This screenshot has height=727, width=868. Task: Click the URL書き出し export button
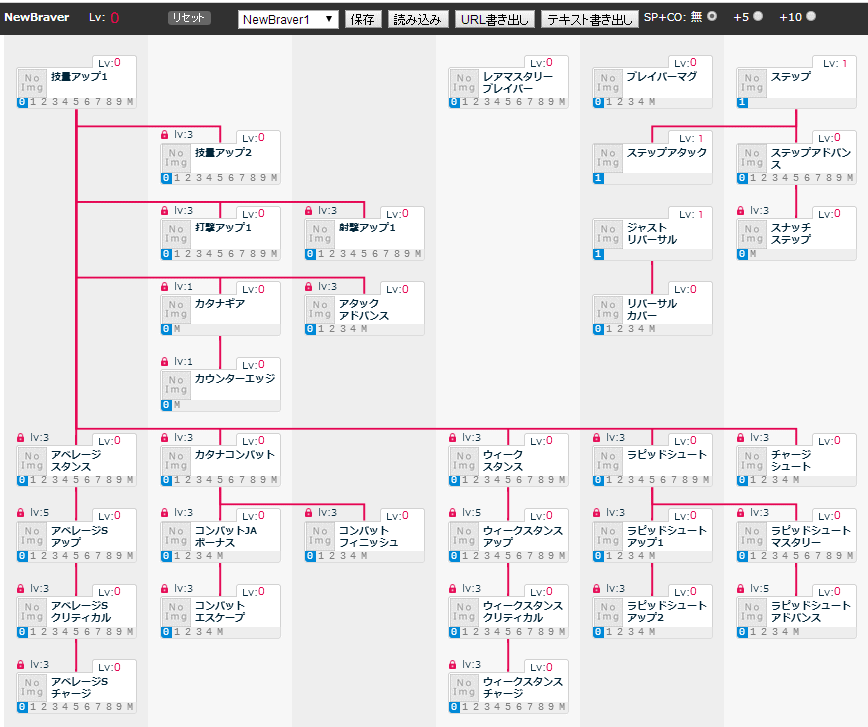pyautogui.click(x=495, y=19)
